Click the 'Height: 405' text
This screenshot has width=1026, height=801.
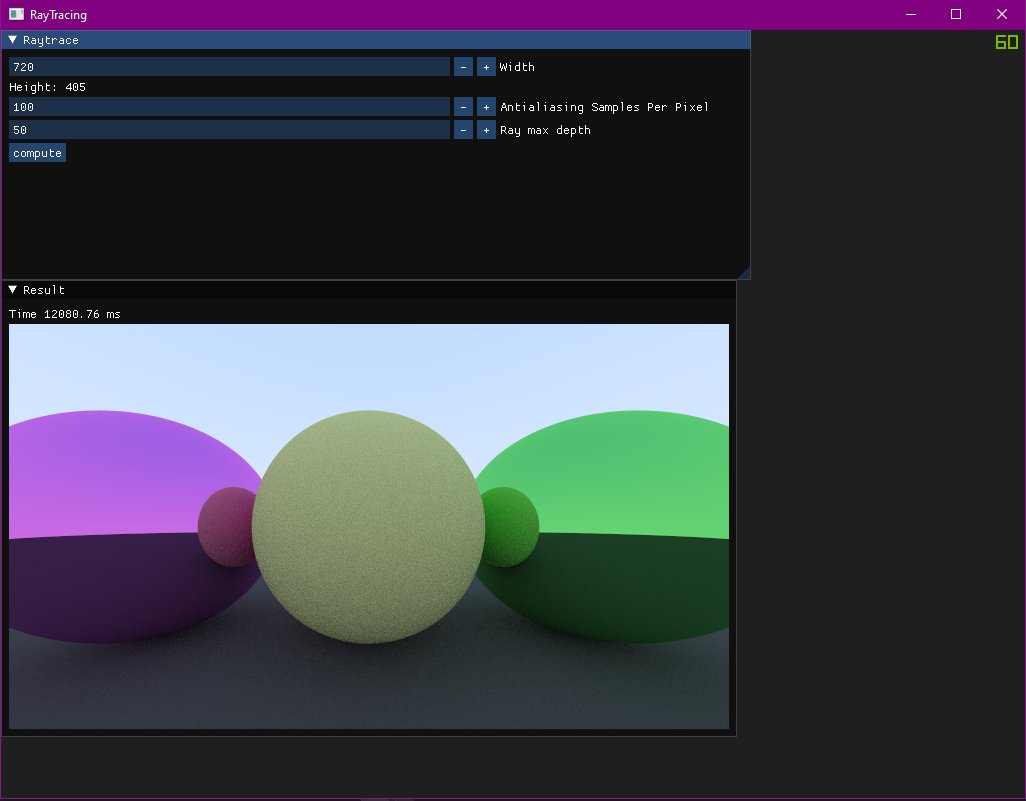[47, 87]
